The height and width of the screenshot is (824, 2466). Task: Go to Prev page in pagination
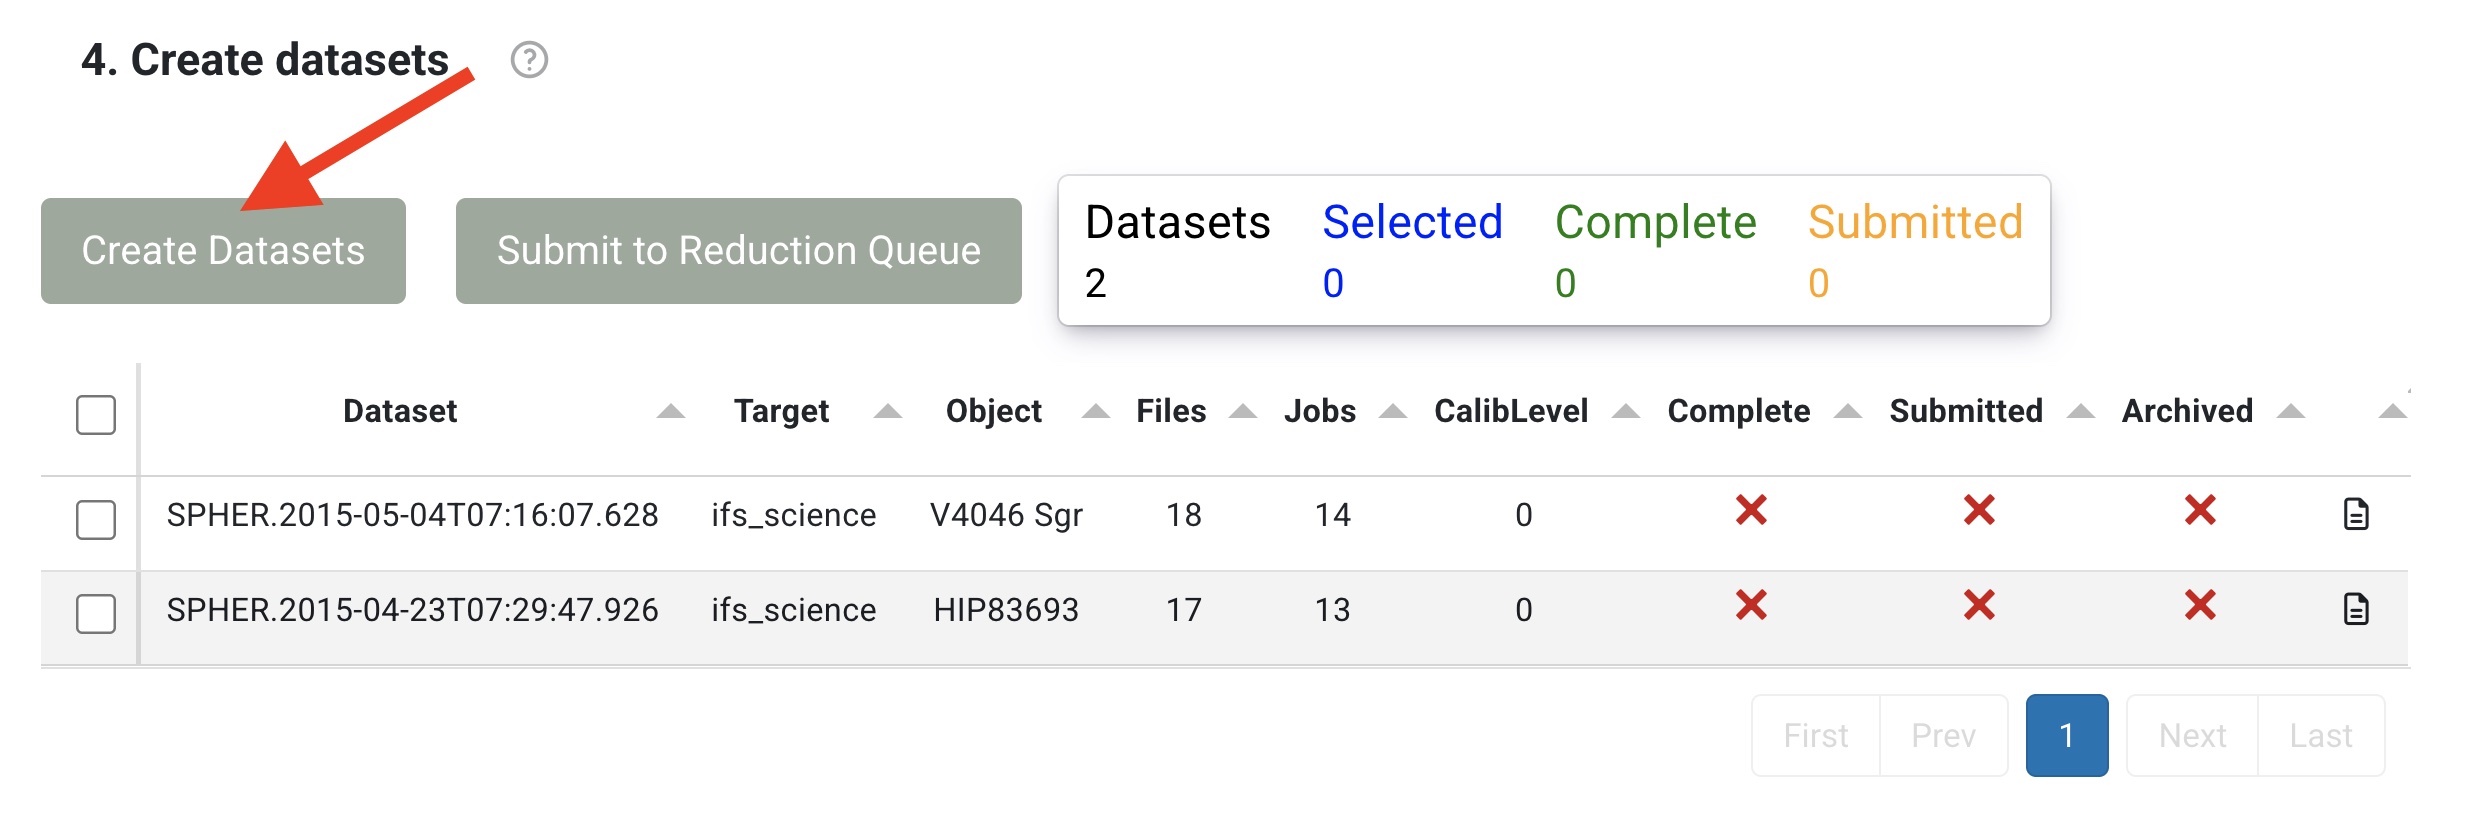(1943, 735)
